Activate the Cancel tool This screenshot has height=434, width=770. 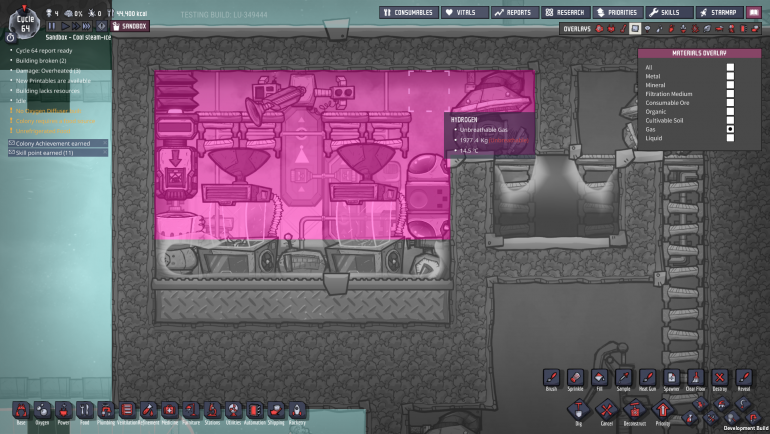coord(606,409)
